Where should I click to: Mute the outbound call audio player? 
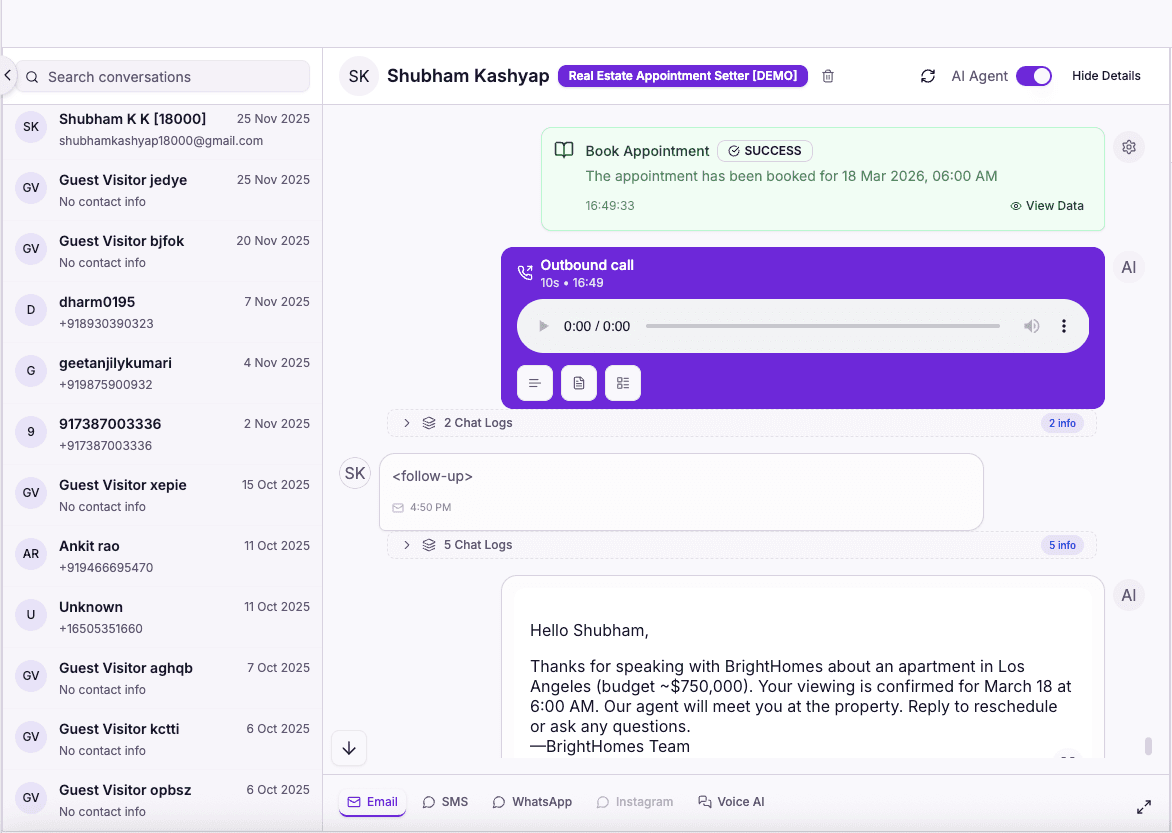pos(1031,325)
